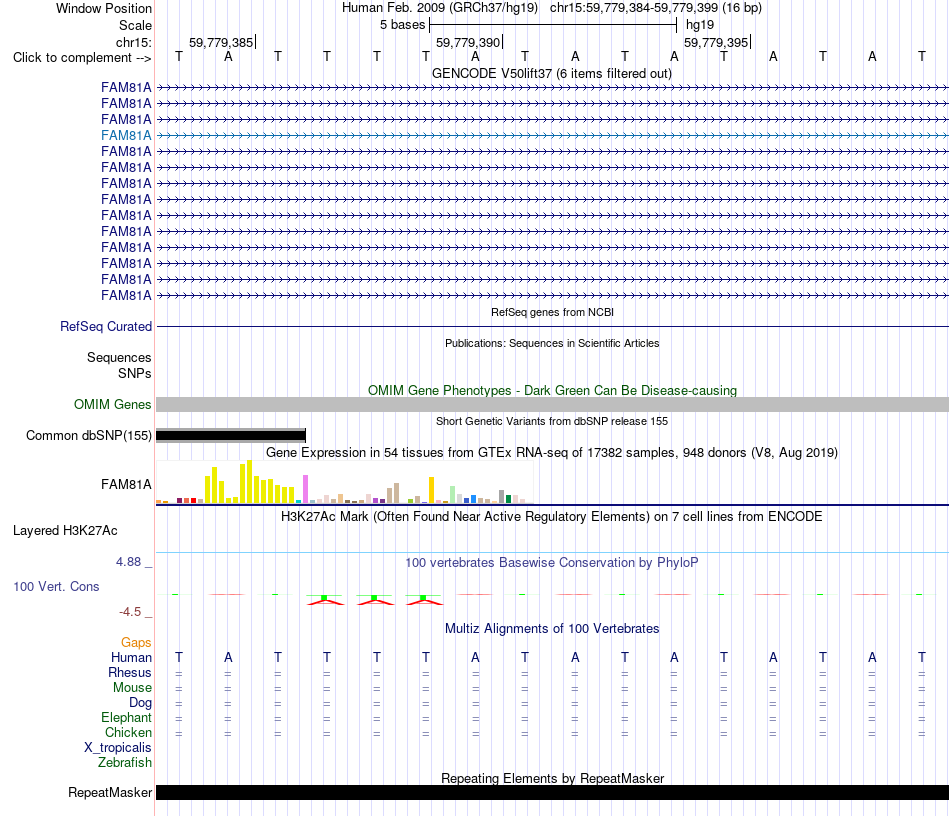The width and height of the screenshot is (950, 816).
Task: Click the -4.5 lower conservation scale value
Action: tap(130, 612)
